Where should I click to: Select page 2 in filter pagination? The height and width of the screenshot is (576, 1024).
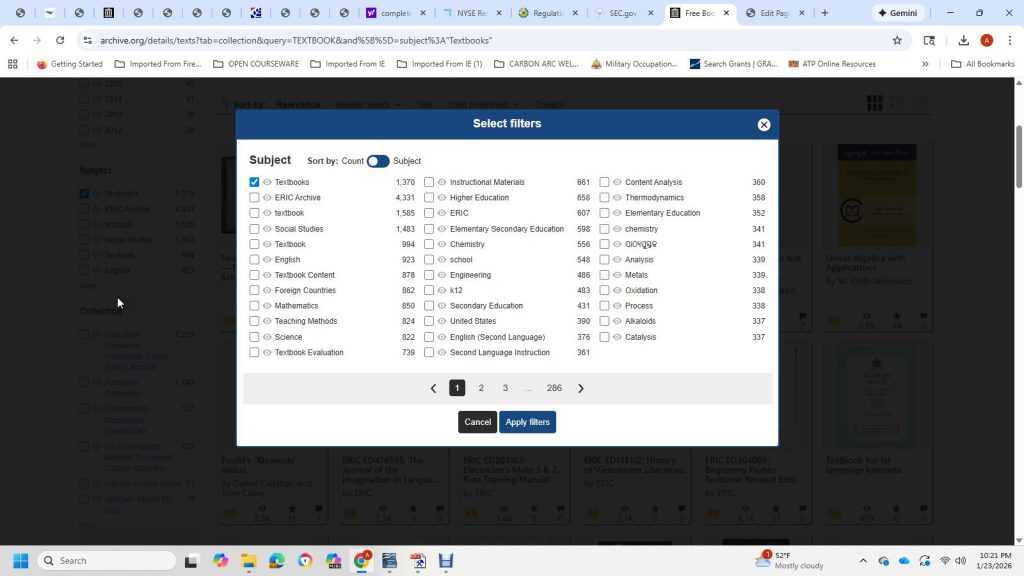click(x=481, y=388)
